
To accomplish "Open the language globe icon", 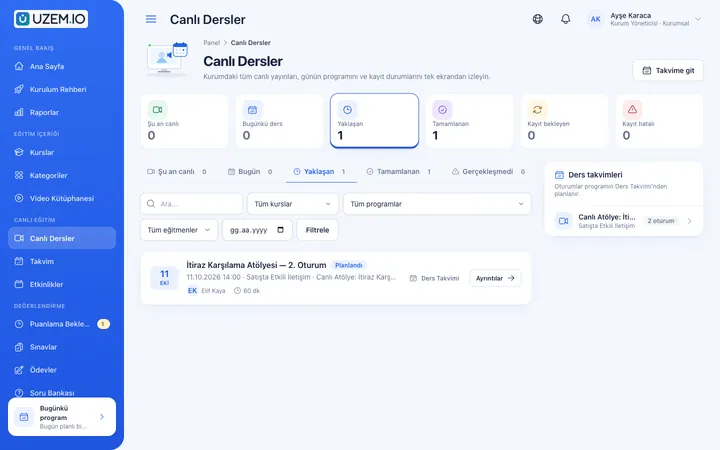I will coord(538,19).
